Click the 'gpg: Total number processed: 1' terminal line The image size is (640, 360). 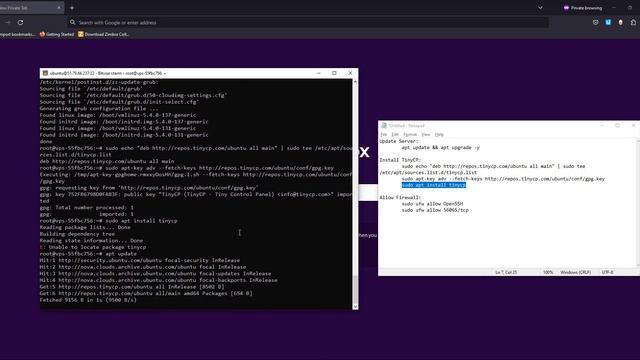[87, 207]
